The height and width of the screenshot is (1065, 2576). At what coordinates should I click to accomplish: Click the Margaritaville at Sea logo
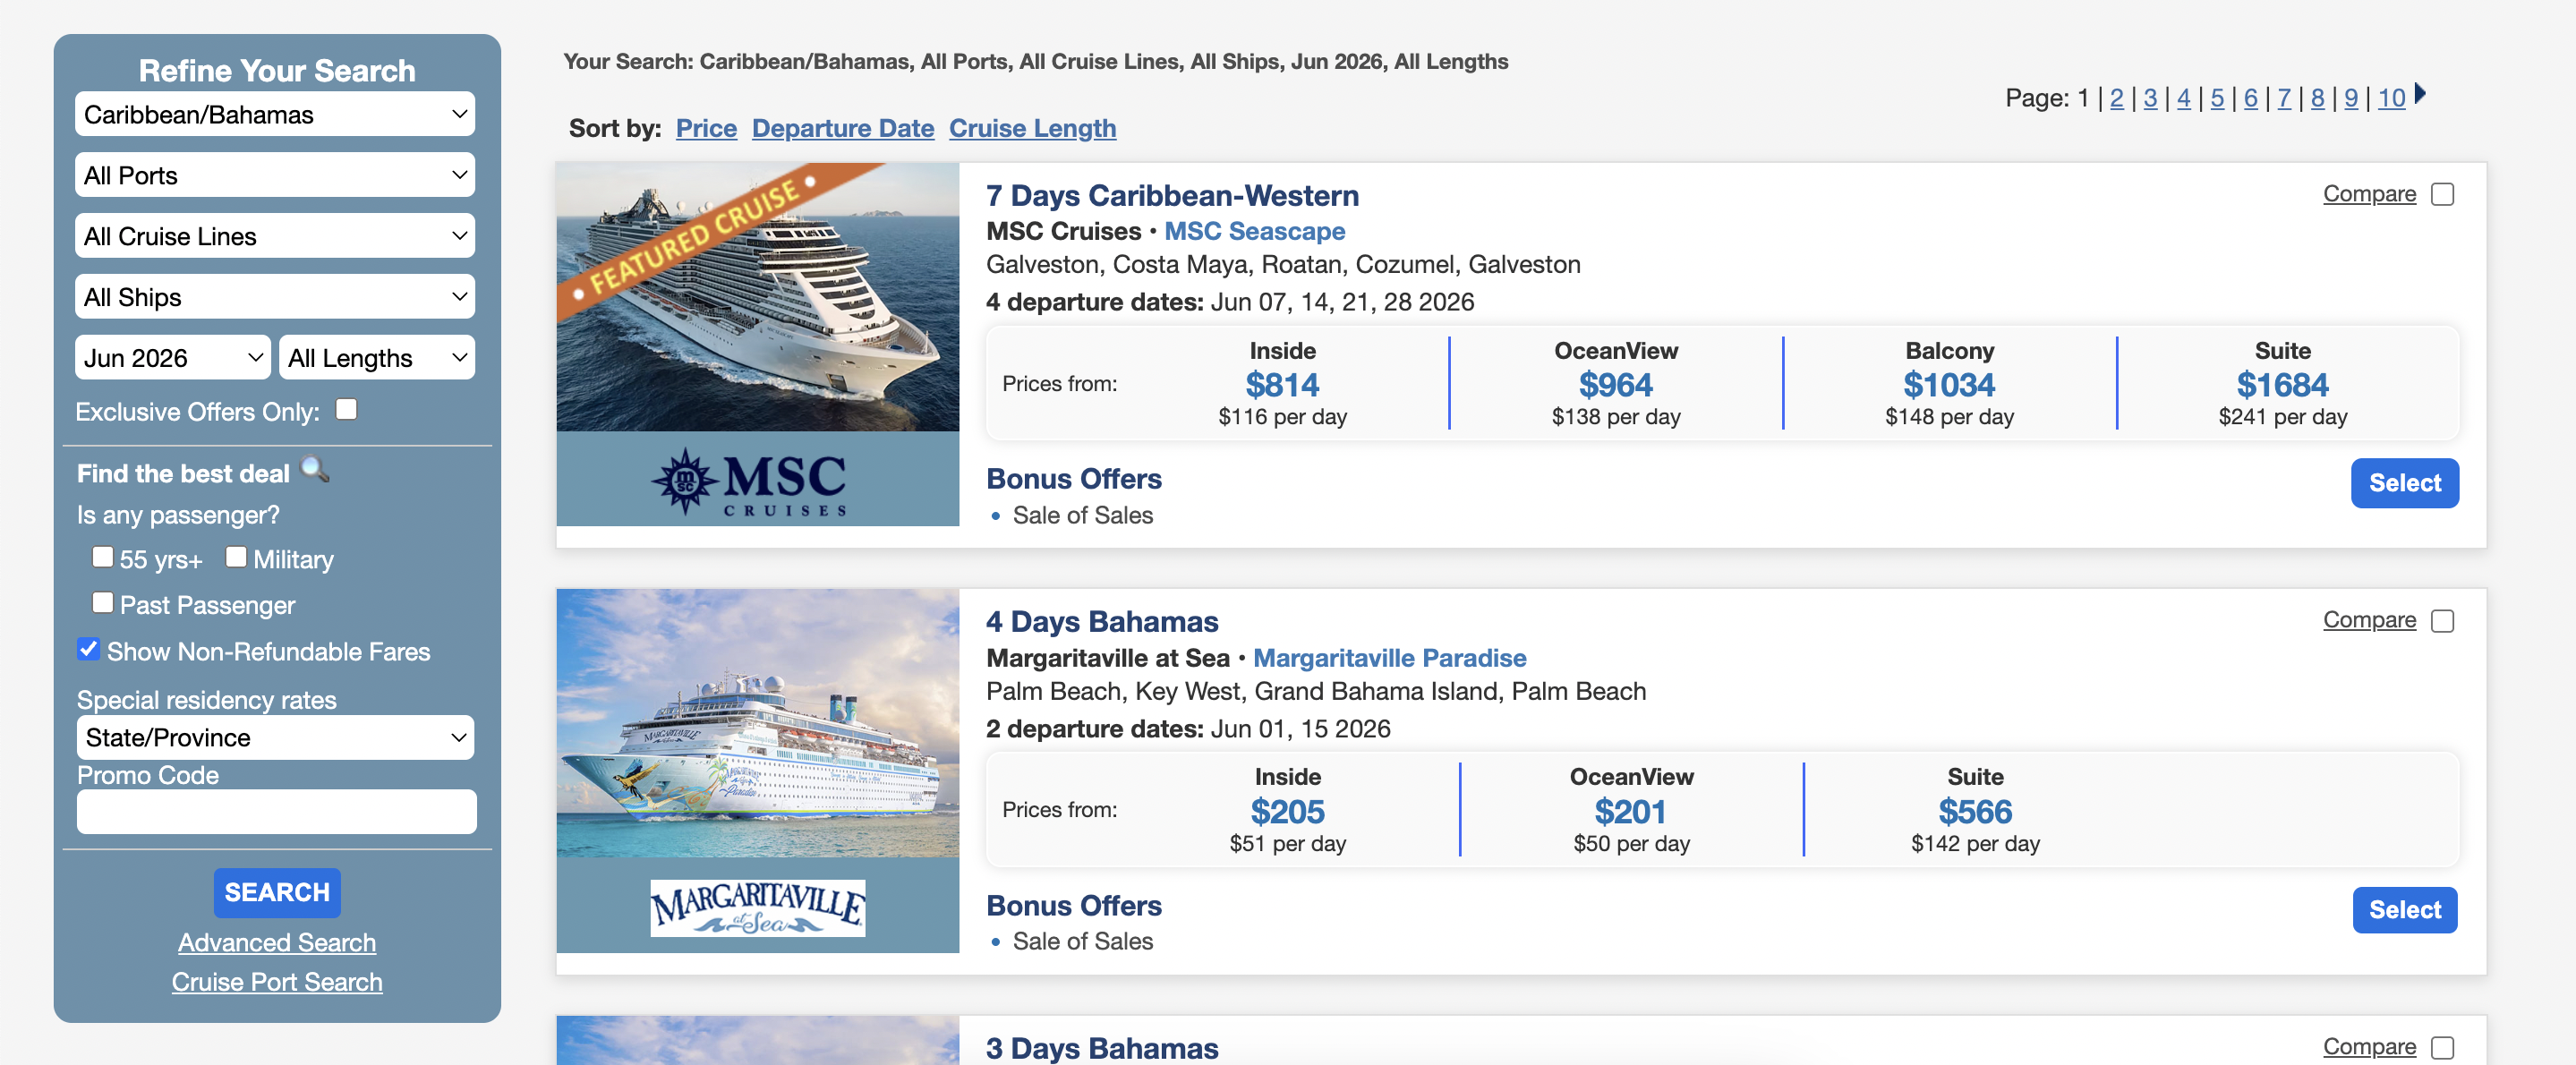[x=757, y=907]
